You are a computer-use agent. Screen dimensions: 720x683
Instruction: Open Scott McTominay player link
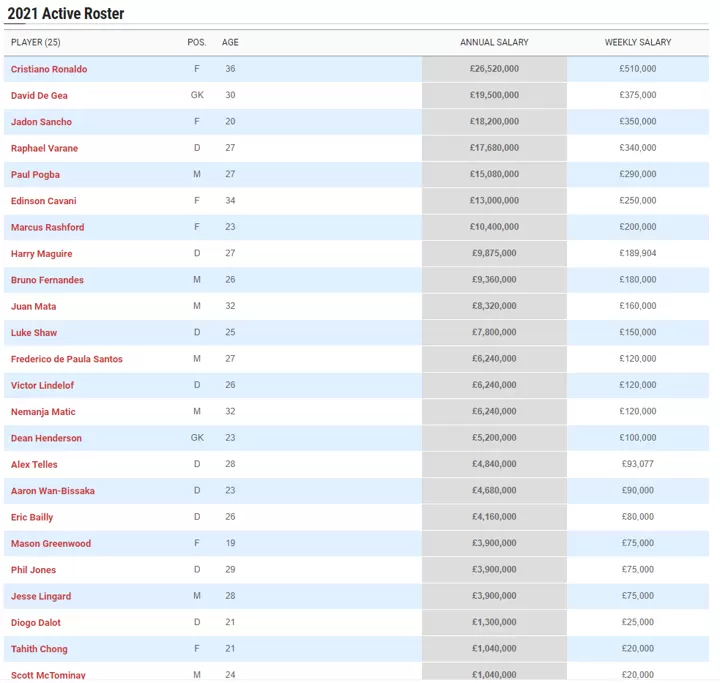point(48,675)
